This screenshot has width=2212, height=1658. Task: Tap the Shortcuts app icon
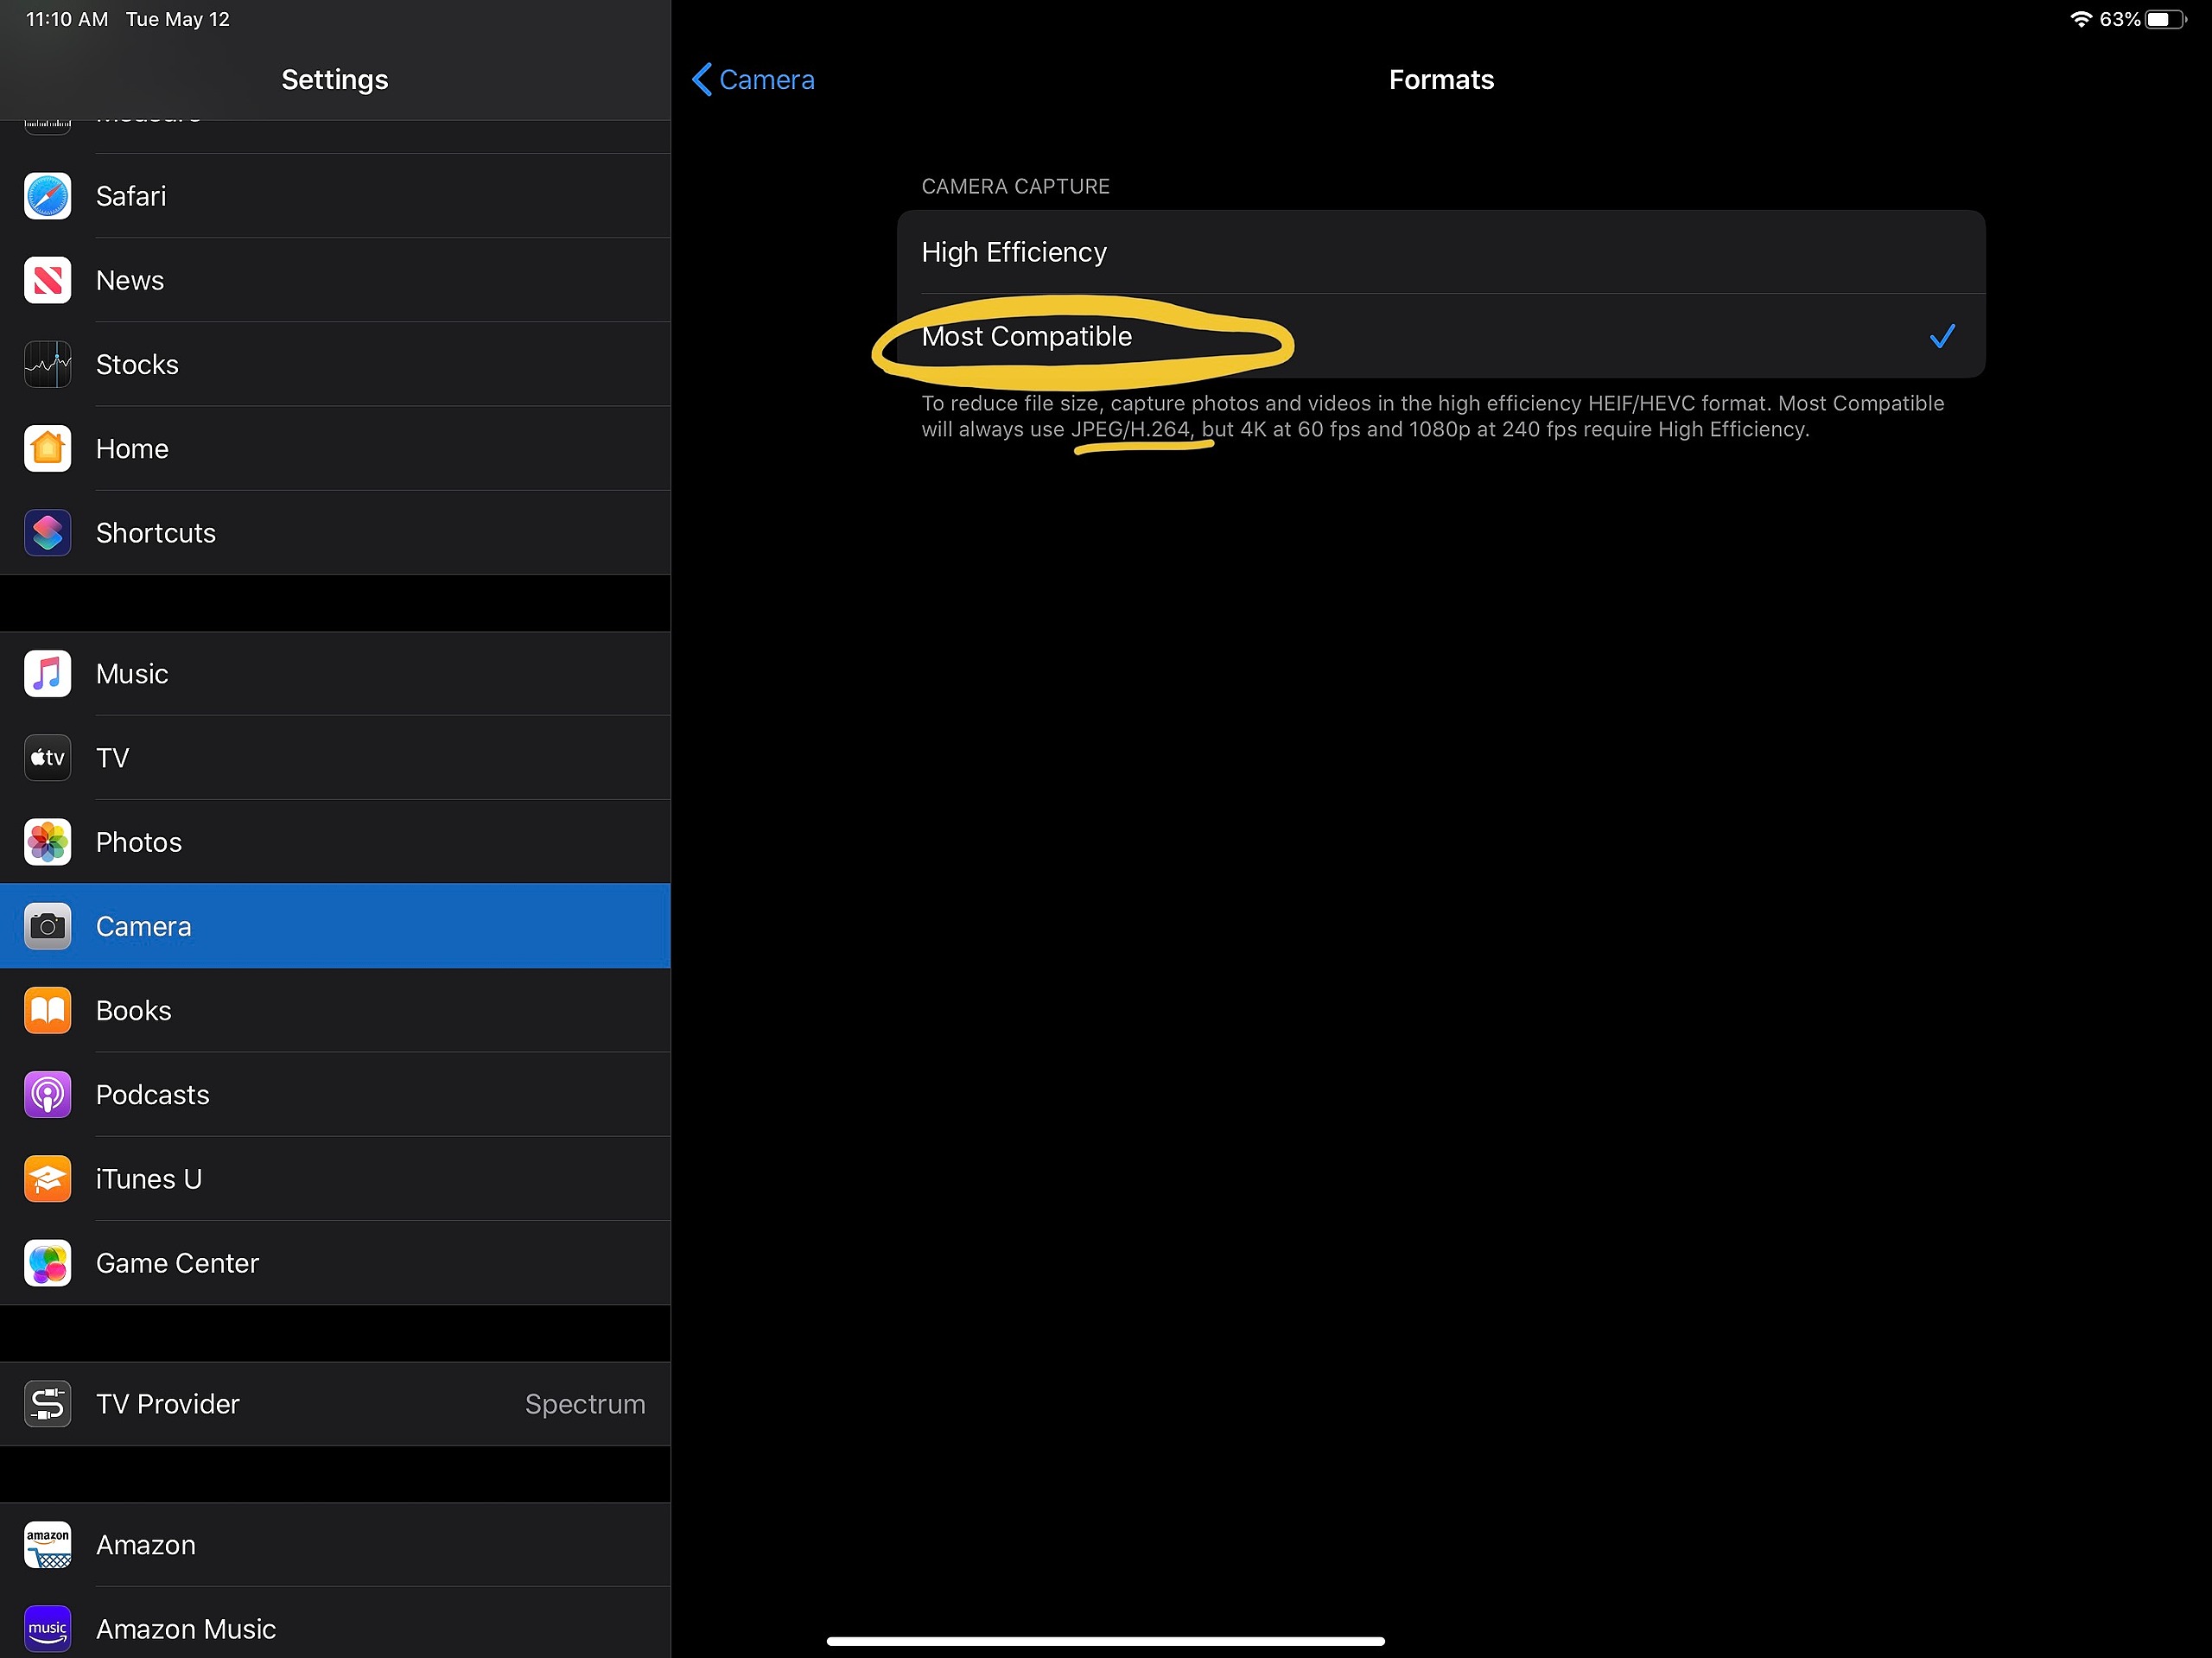(47, 533)
